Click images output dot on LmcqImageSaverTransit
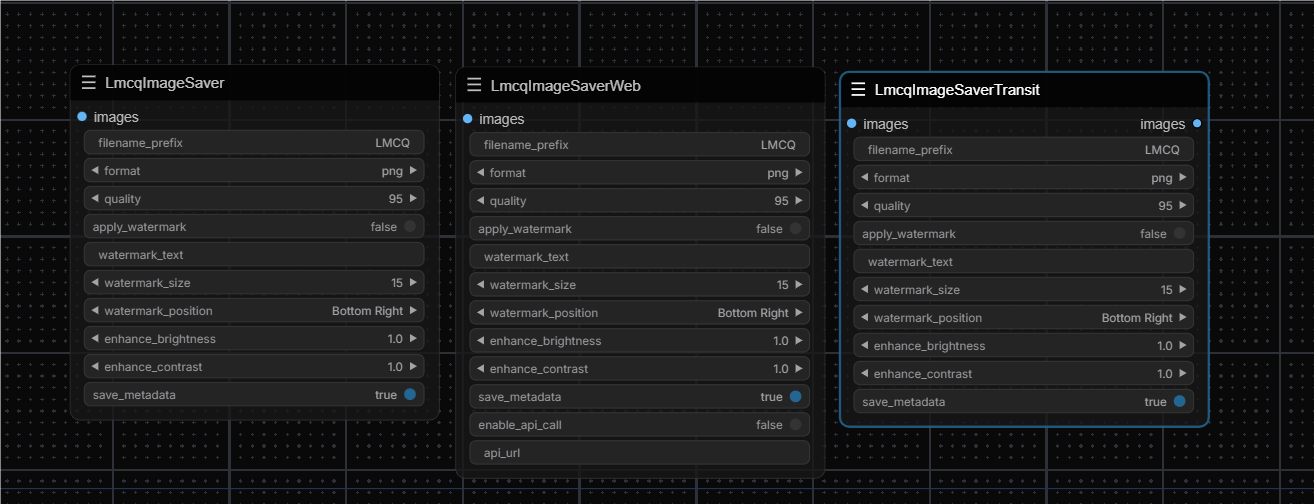This screenshot has height=504, width=1314. click(1197, 123)
